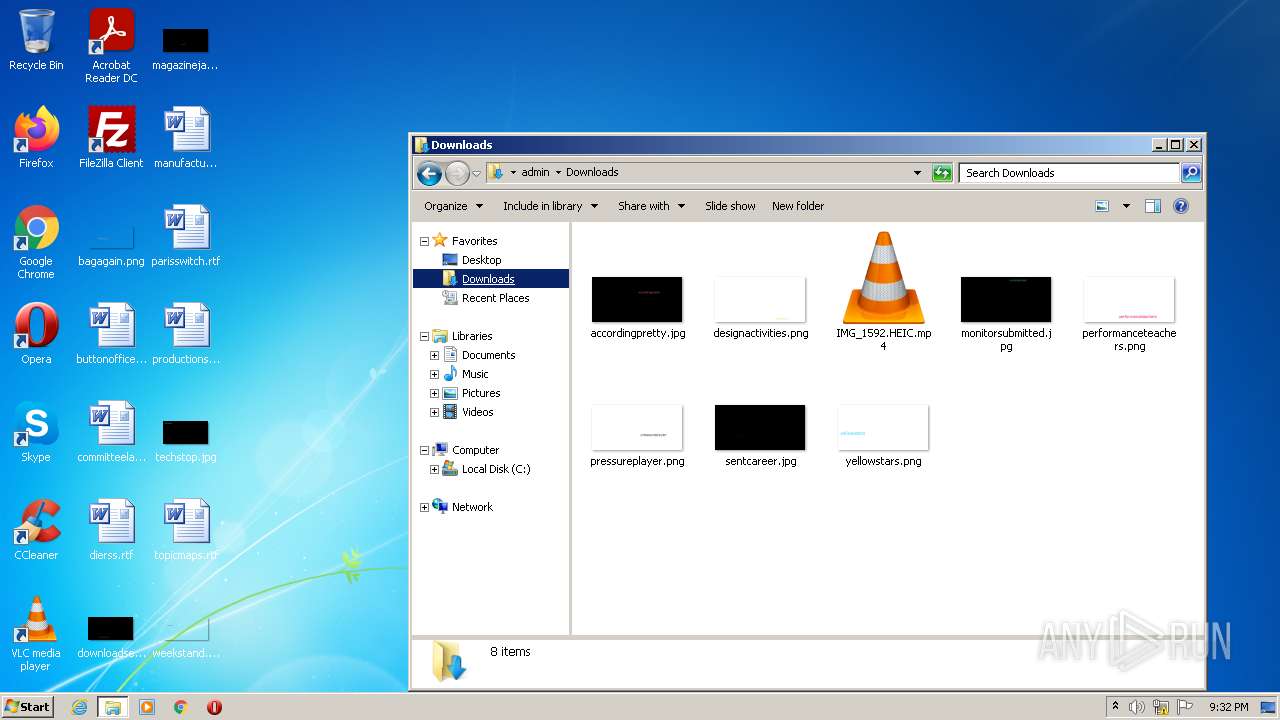
Task: Open Internet Explorer from the taskbar
Action: (x=80, y=707)
